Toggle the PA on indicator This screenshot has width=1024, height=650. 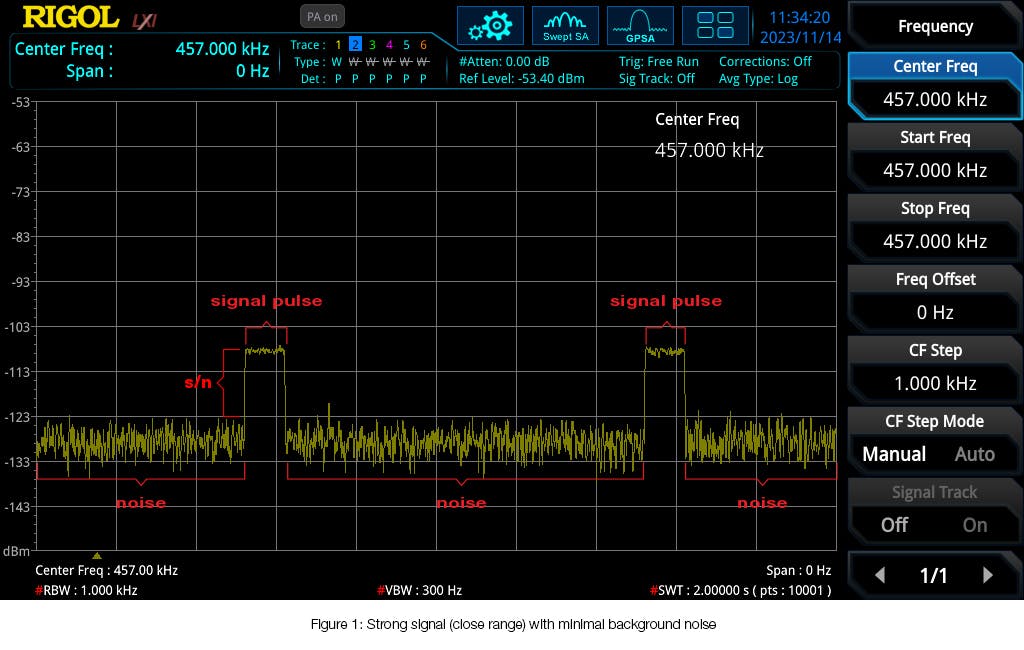321,16
